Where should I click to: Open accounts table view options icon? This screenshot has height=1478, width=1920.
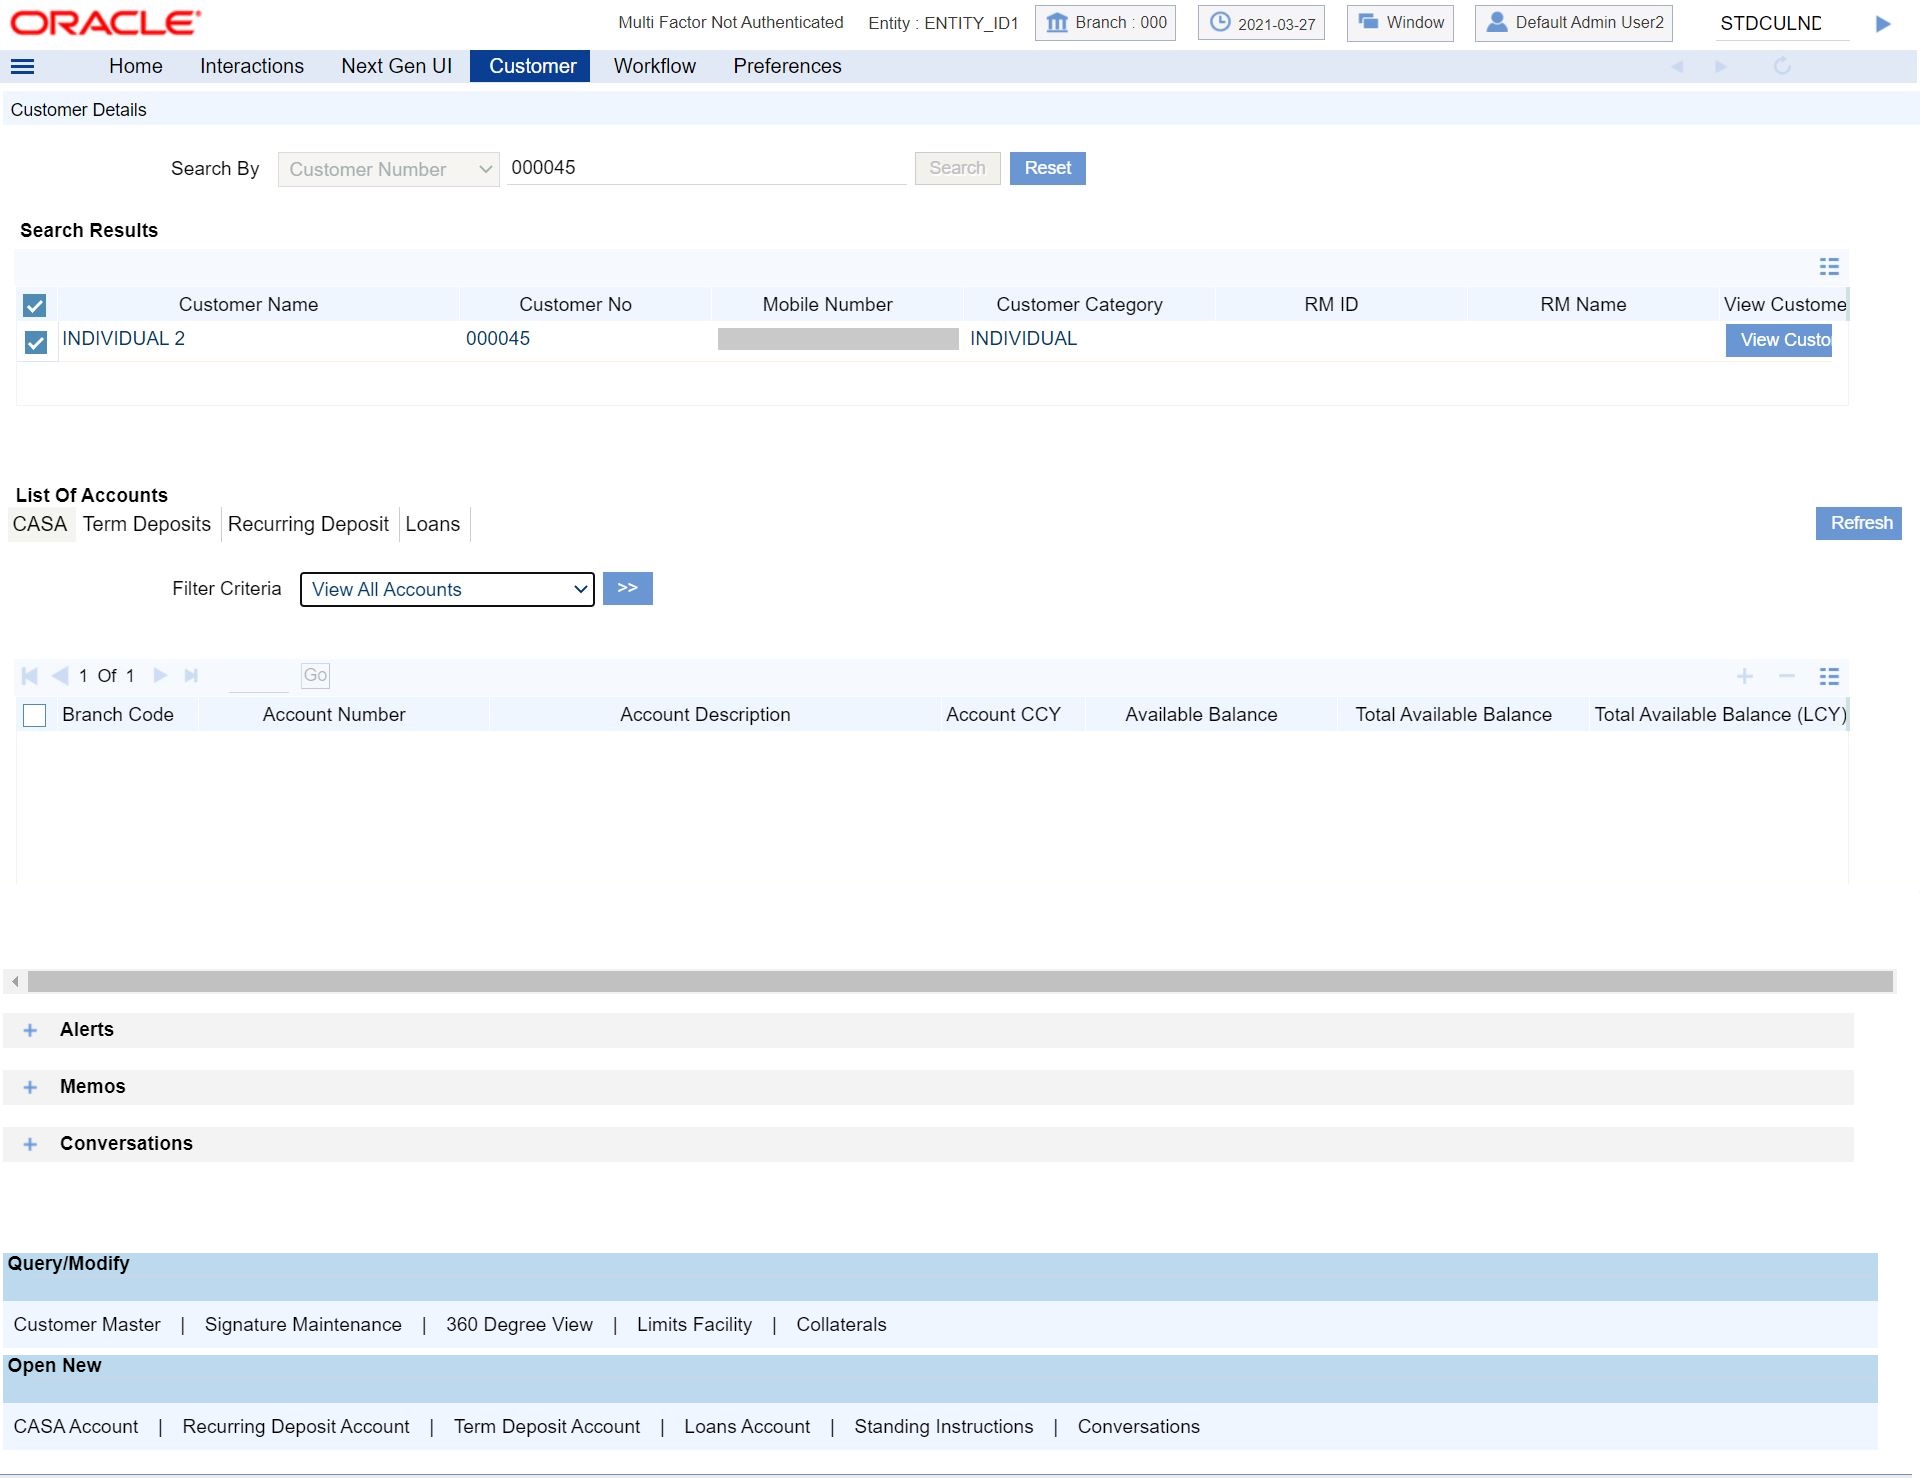pos(1829,677)
